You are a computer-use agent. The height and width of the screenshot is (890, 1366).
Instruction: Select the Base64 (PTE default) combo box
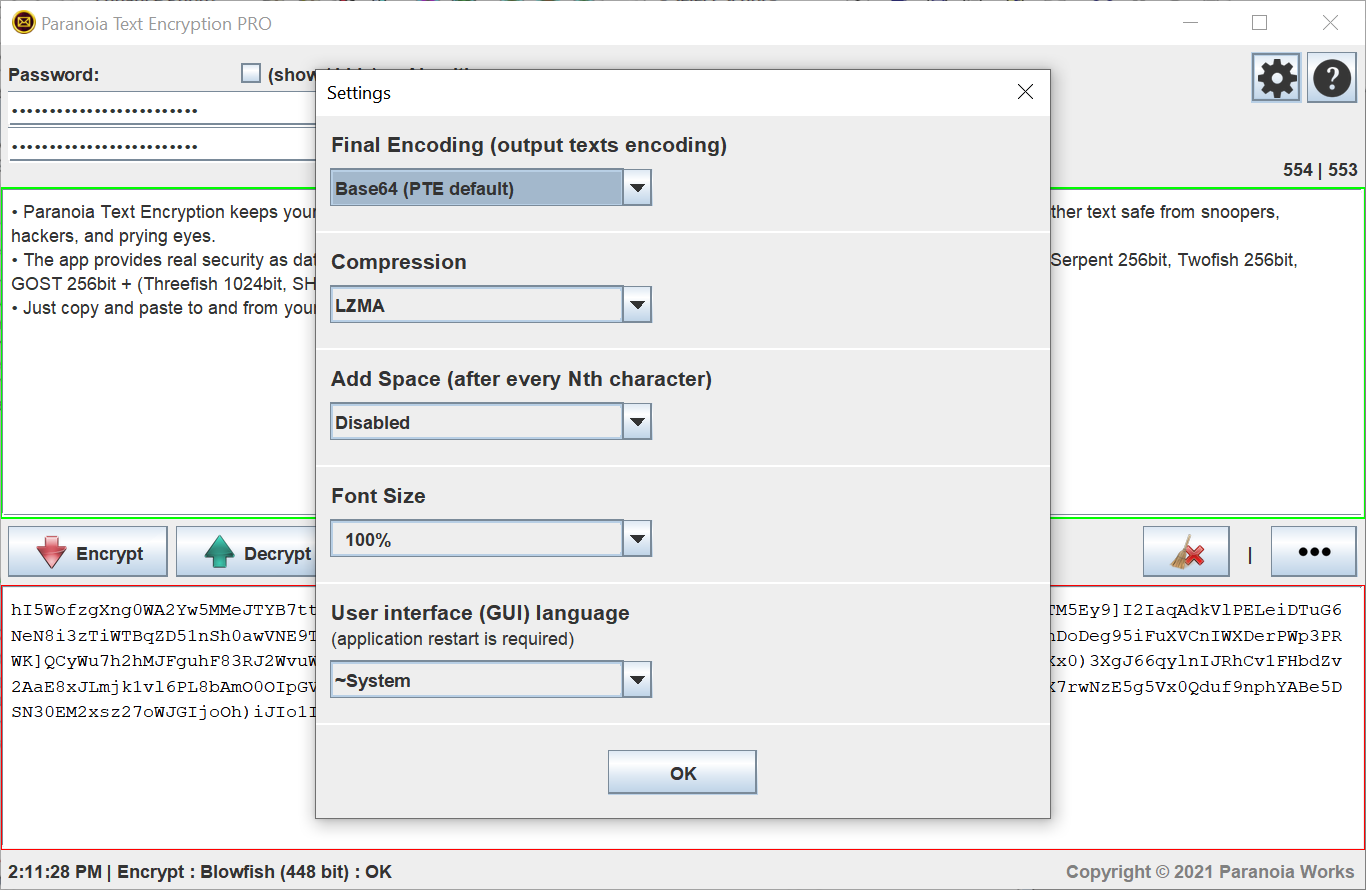coord(477,188)
